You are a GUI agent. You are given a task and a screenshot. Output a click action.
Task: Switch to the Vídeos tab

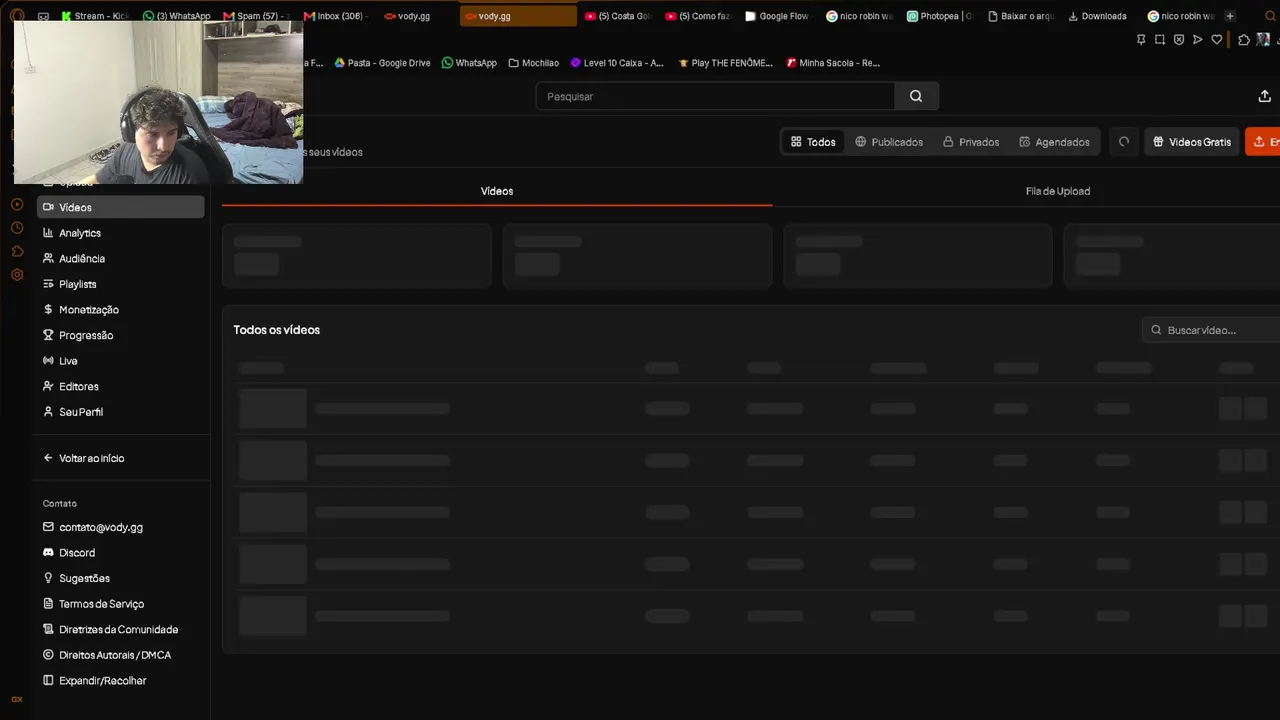497,191
